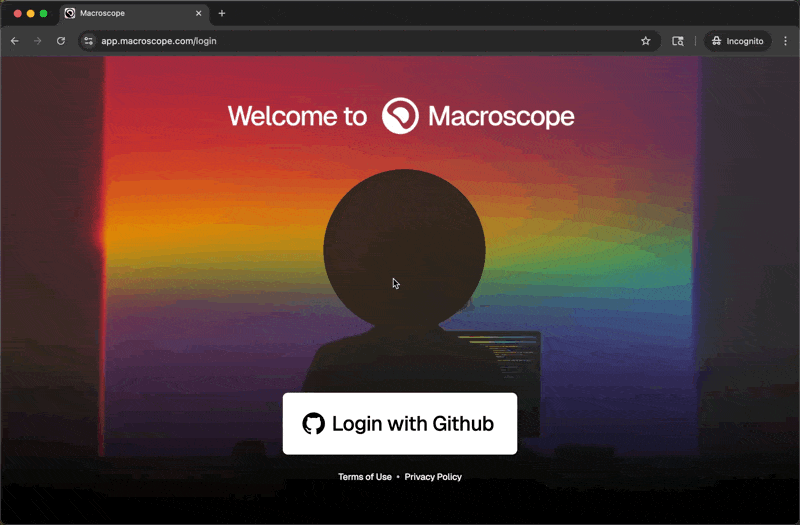Open a new tab with plus button
This screenshot has width=800, height=525.
click(221, 13)
